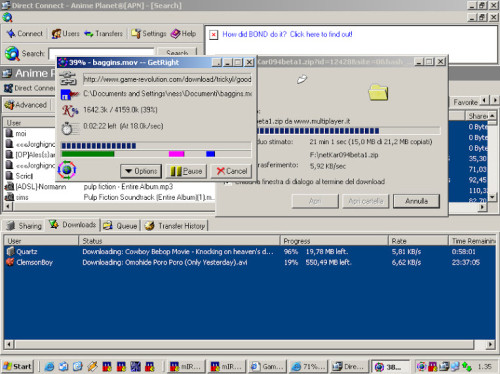
Task: Launch Internet Explorer from quick launch
Action: coord(49,366)
